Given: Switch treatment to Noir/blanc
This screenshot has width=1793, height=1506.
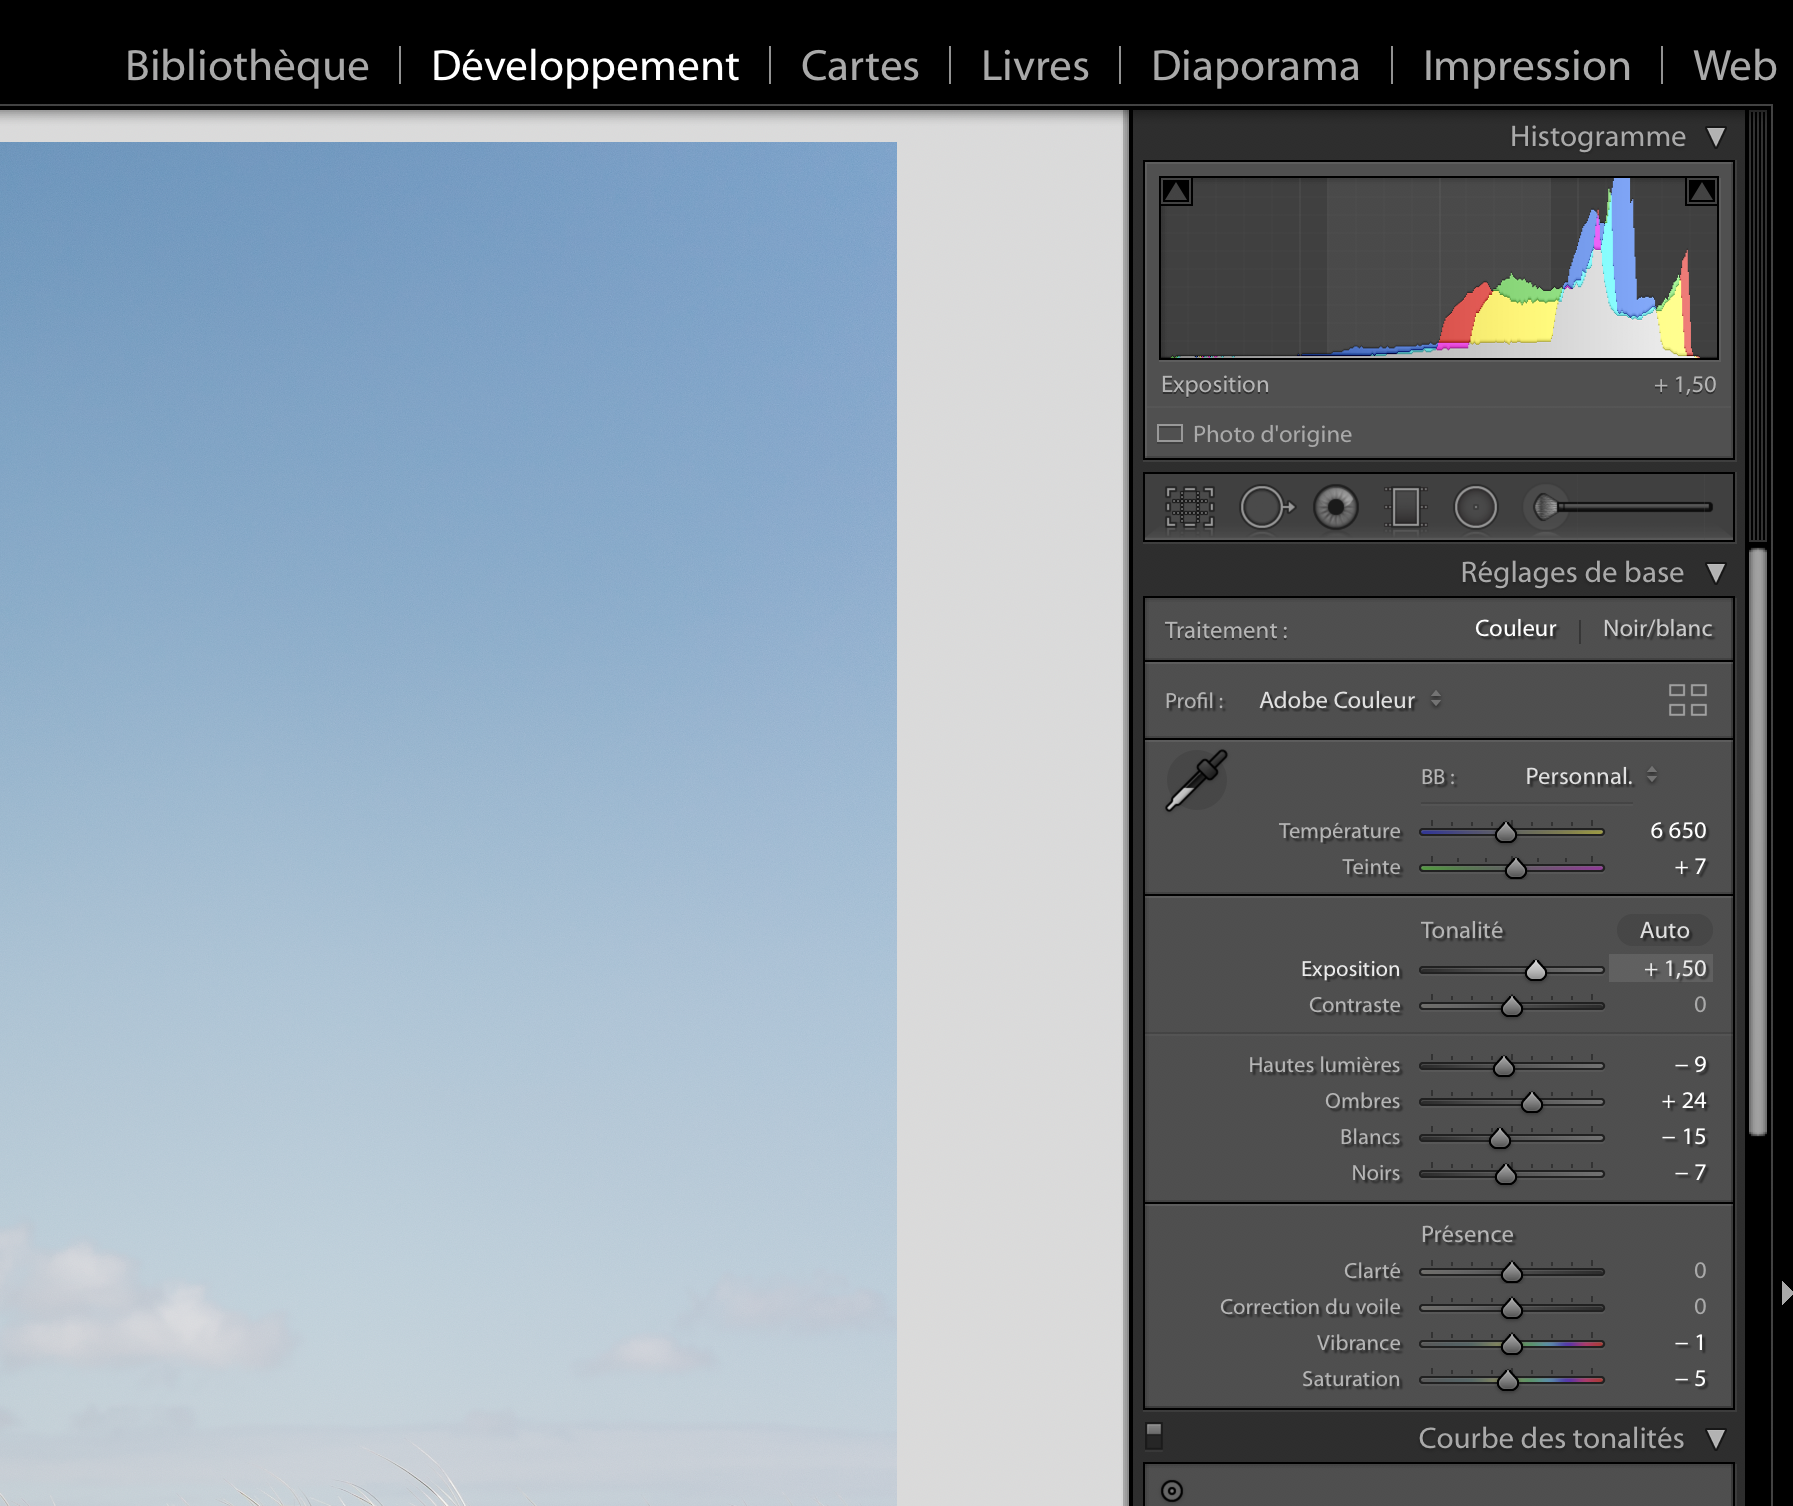Looking at the screenshot, I should pyautogui.click(x=1657, y=629).
